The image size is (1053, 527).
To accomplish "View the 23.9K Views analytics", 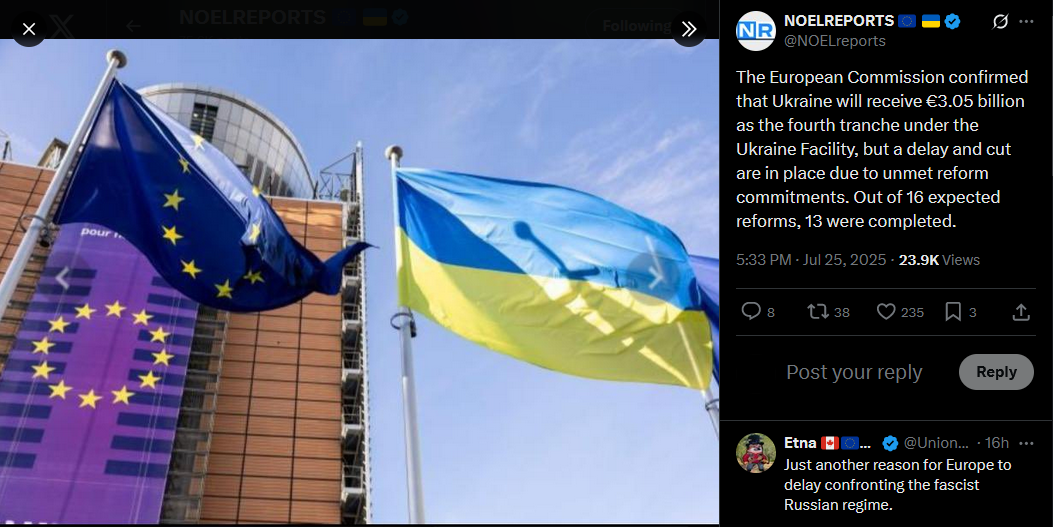I will [x=939, y=260].
